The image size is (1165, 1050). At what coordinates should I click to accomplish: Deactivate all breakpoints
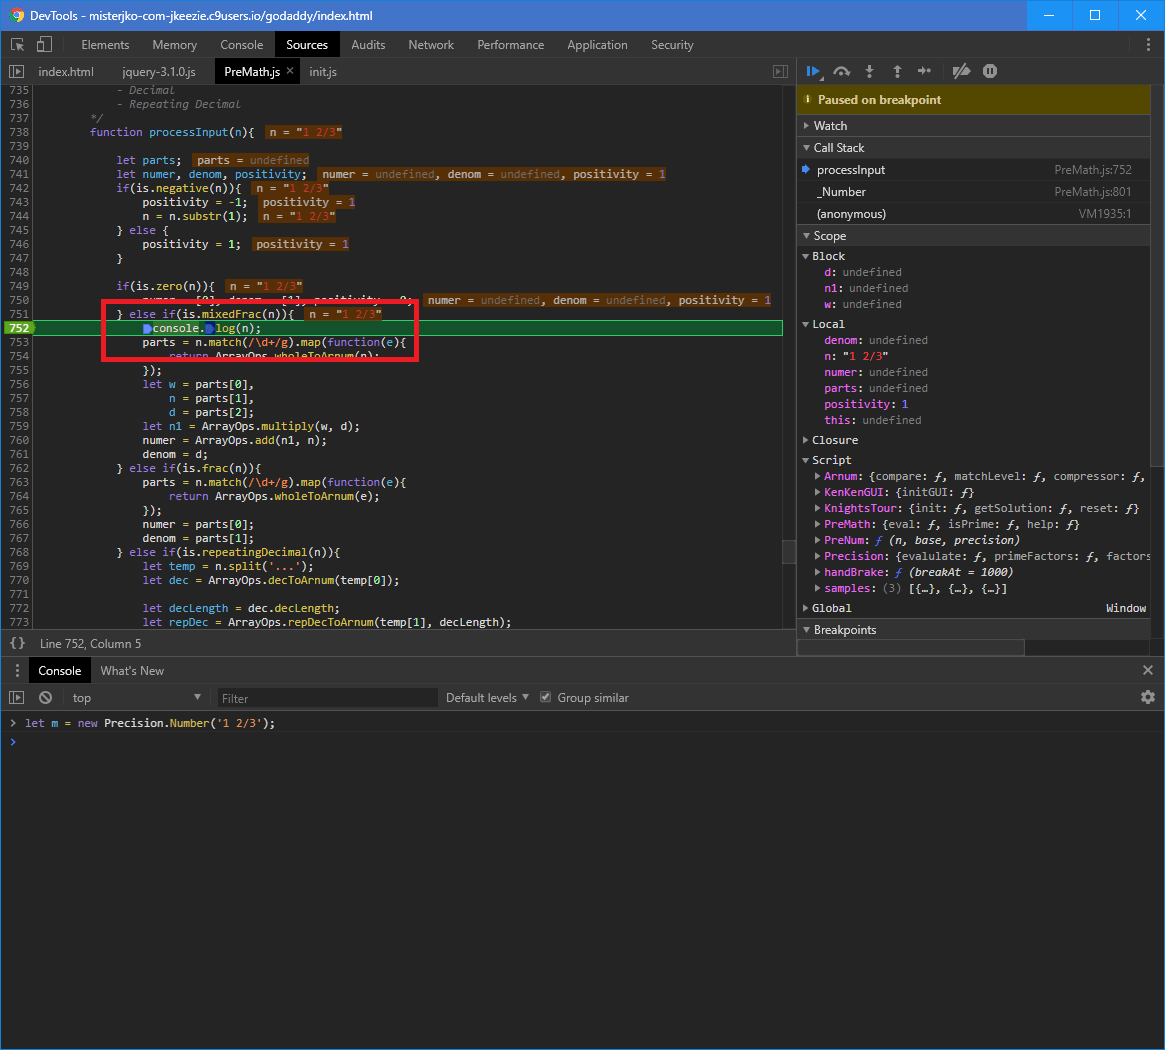[x=961, y=71]
